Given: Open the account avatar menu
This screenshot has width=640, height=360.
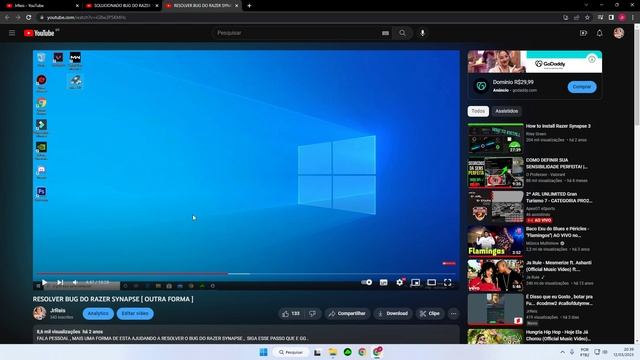Looking at the screenshot, I should 619,33.
